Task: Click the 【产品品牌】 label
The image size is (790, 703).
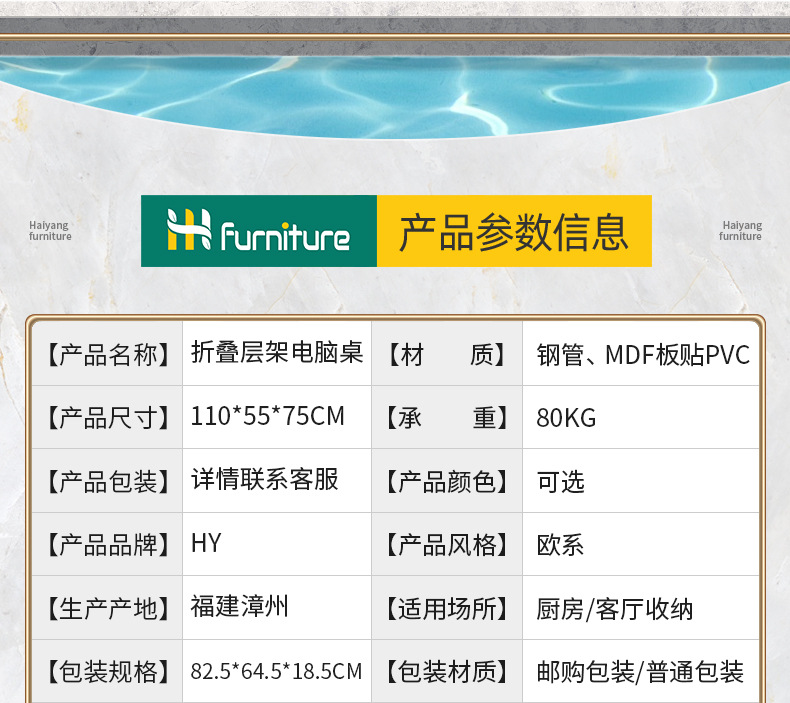Action: tap(107, 545)
